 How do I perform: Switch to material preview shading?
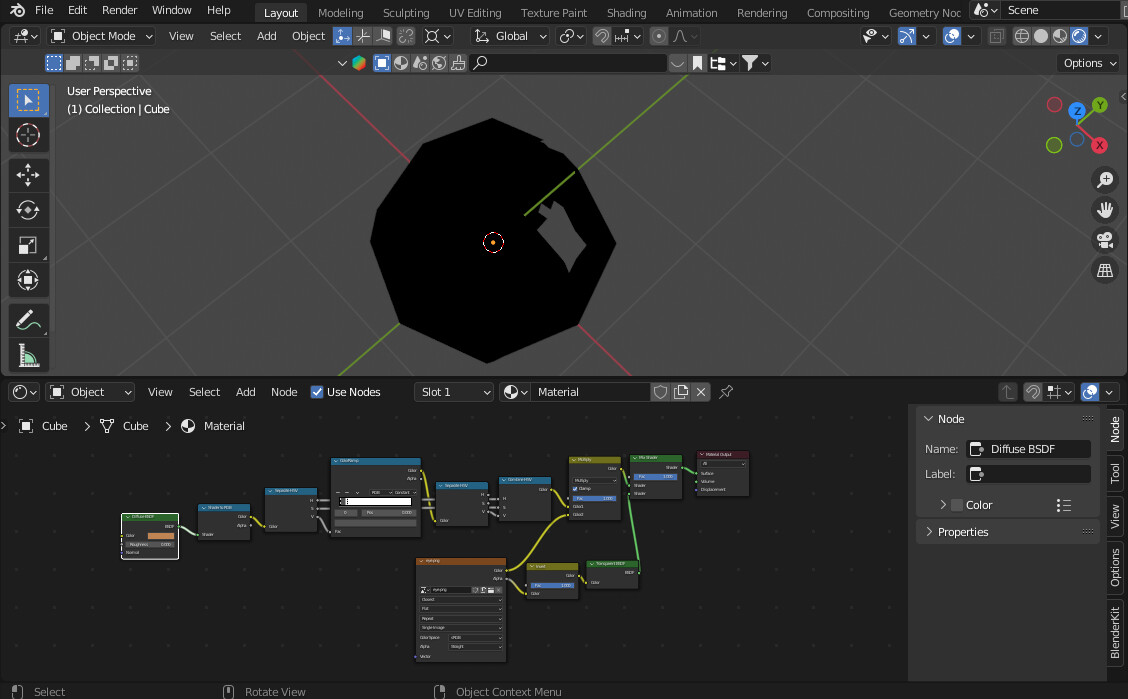point(1060,36)
